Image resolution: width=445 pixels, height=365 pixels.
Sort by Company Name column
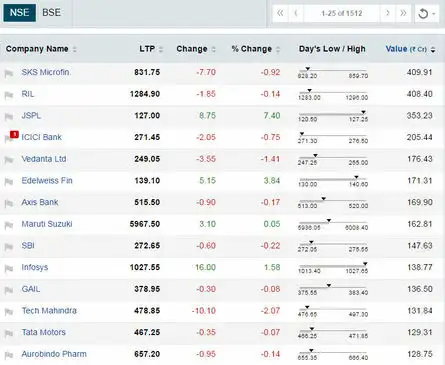click(x=41, y=49)
